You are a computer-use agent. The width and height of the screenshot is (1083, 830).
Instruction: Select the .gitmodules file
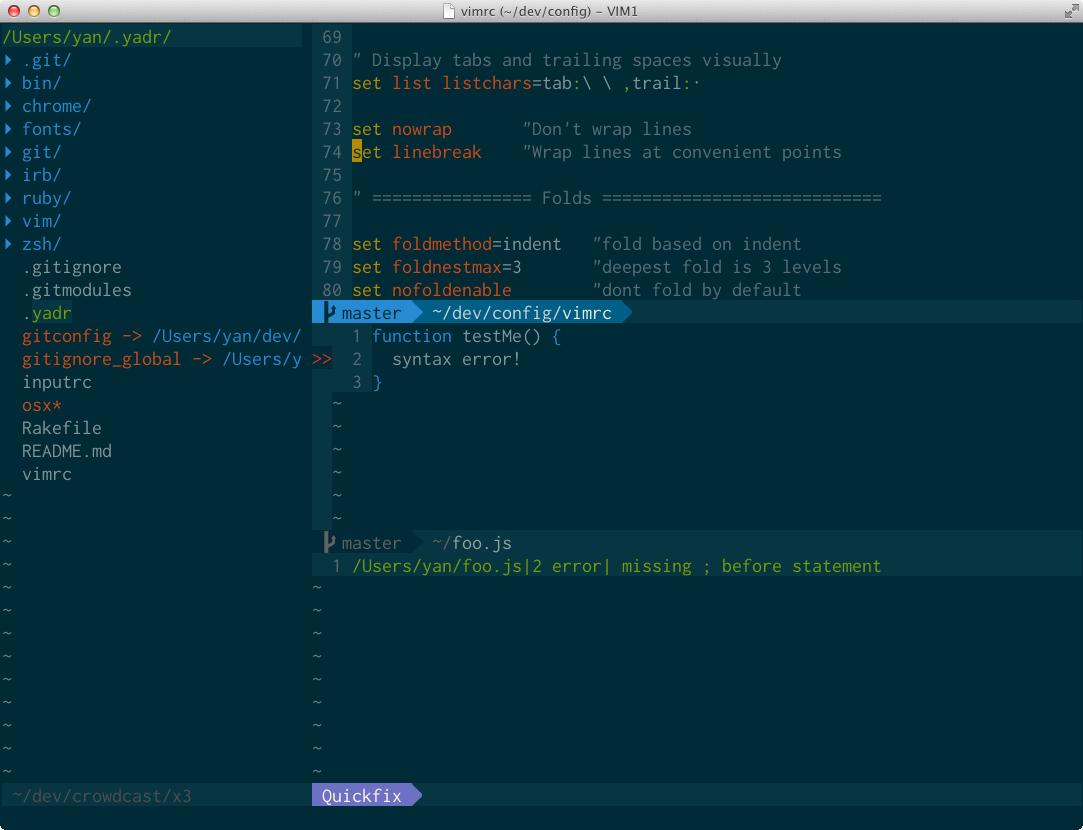click(77, 290)
